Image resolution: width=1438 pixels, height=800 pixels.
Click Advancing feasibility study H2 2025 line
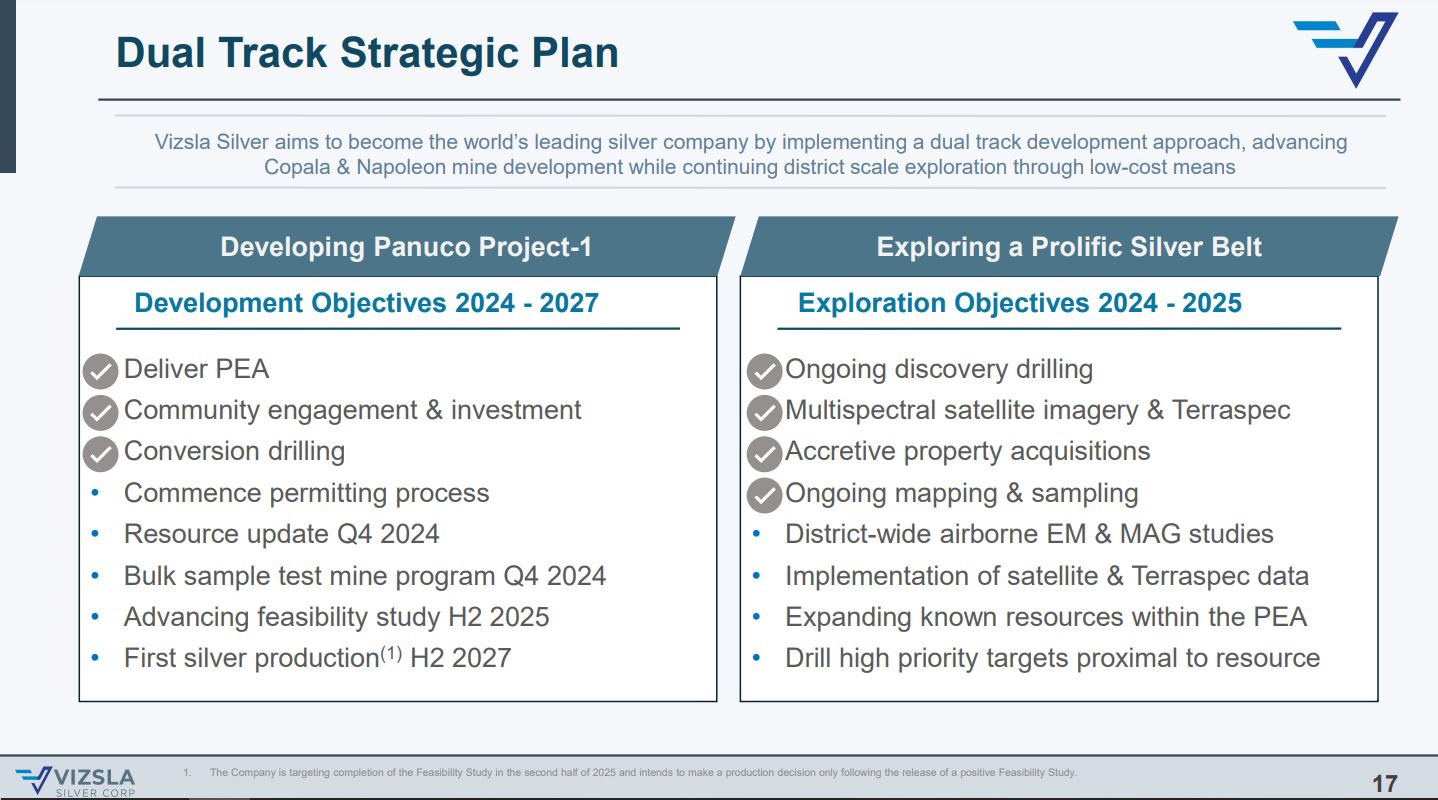pos(336,617)
